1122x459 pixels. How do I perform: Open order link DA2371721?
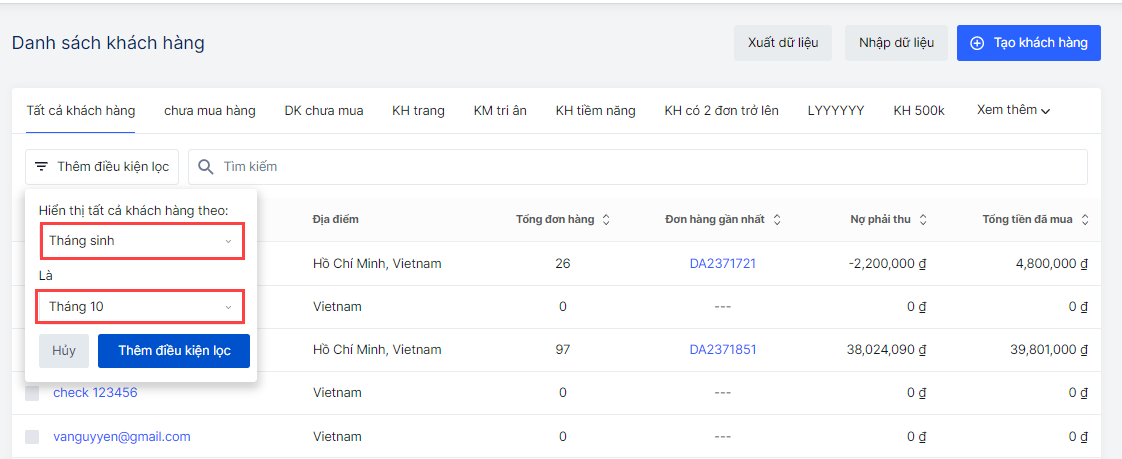(722, 264)
